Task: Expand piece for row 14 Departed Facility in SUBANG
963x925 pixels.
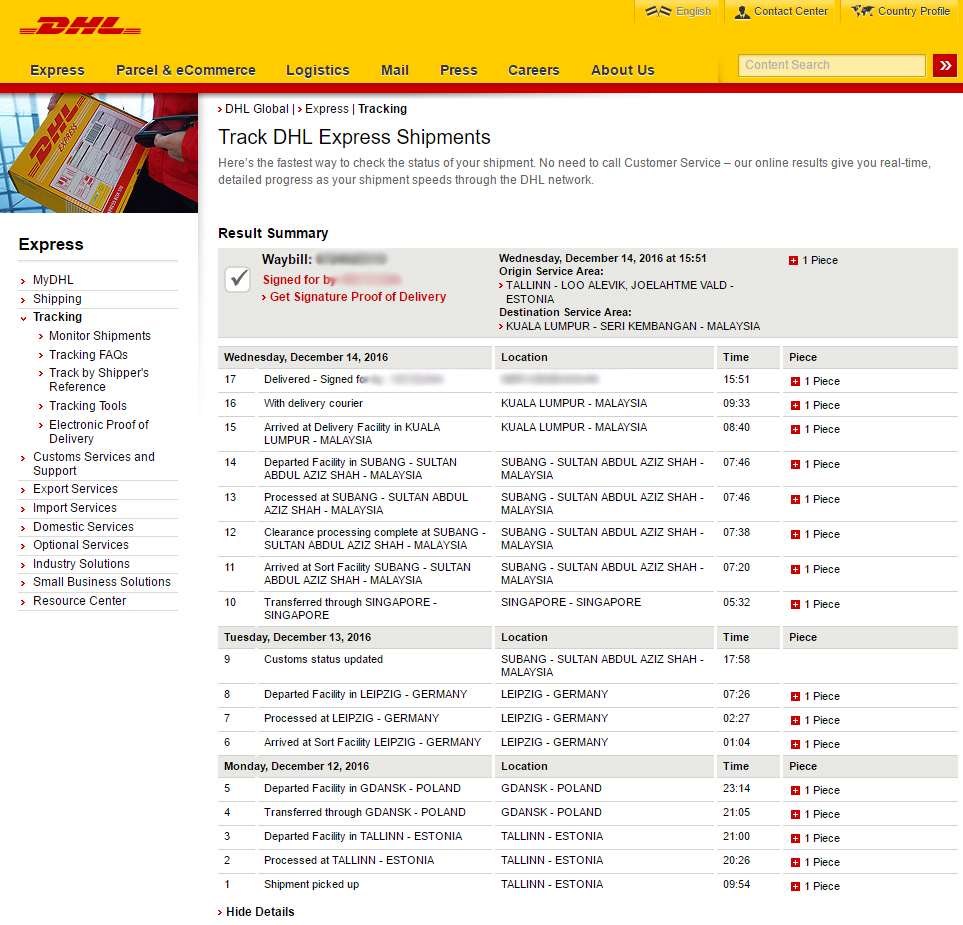Action: [x=795, y=464]
